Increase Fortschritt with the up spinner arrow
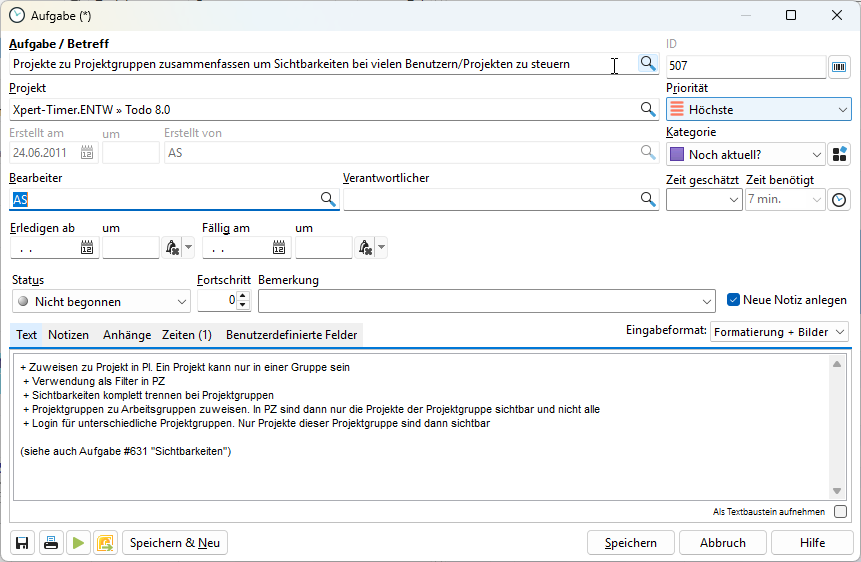The image size is (861, 562). (242, 295)
